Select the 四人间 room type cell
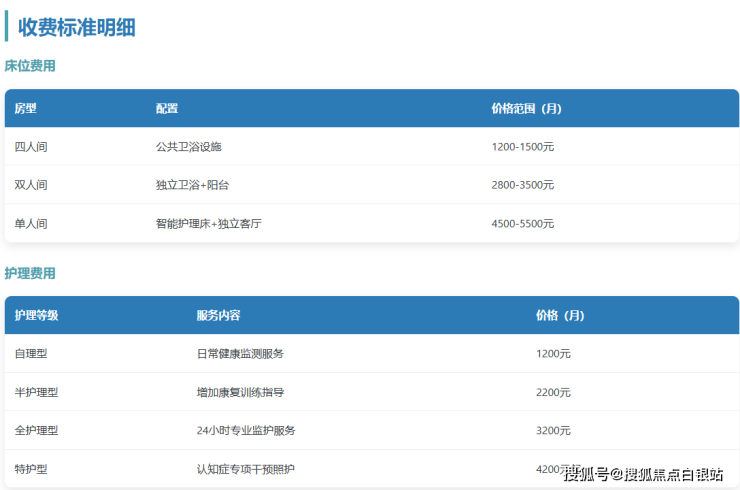The width and height of the screenshot is (740, 490). [31, 147]
